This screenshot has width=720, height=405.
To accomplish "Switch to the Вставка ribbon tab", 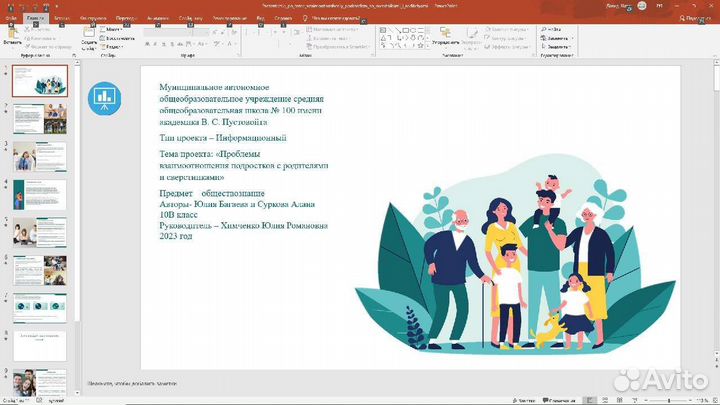I will point(62,18).
